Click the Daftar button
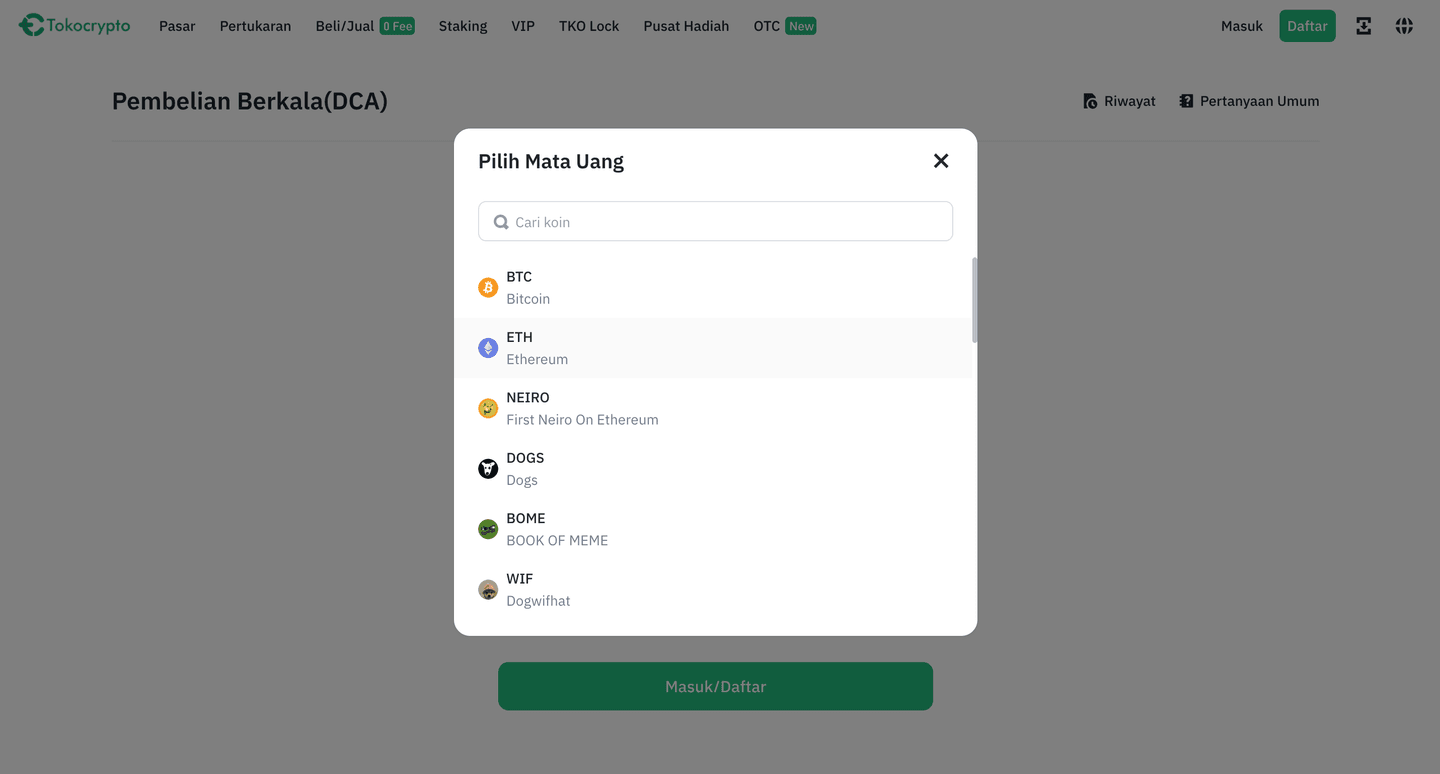This screenshot has height=774, width=1440. click(1307, 25)
